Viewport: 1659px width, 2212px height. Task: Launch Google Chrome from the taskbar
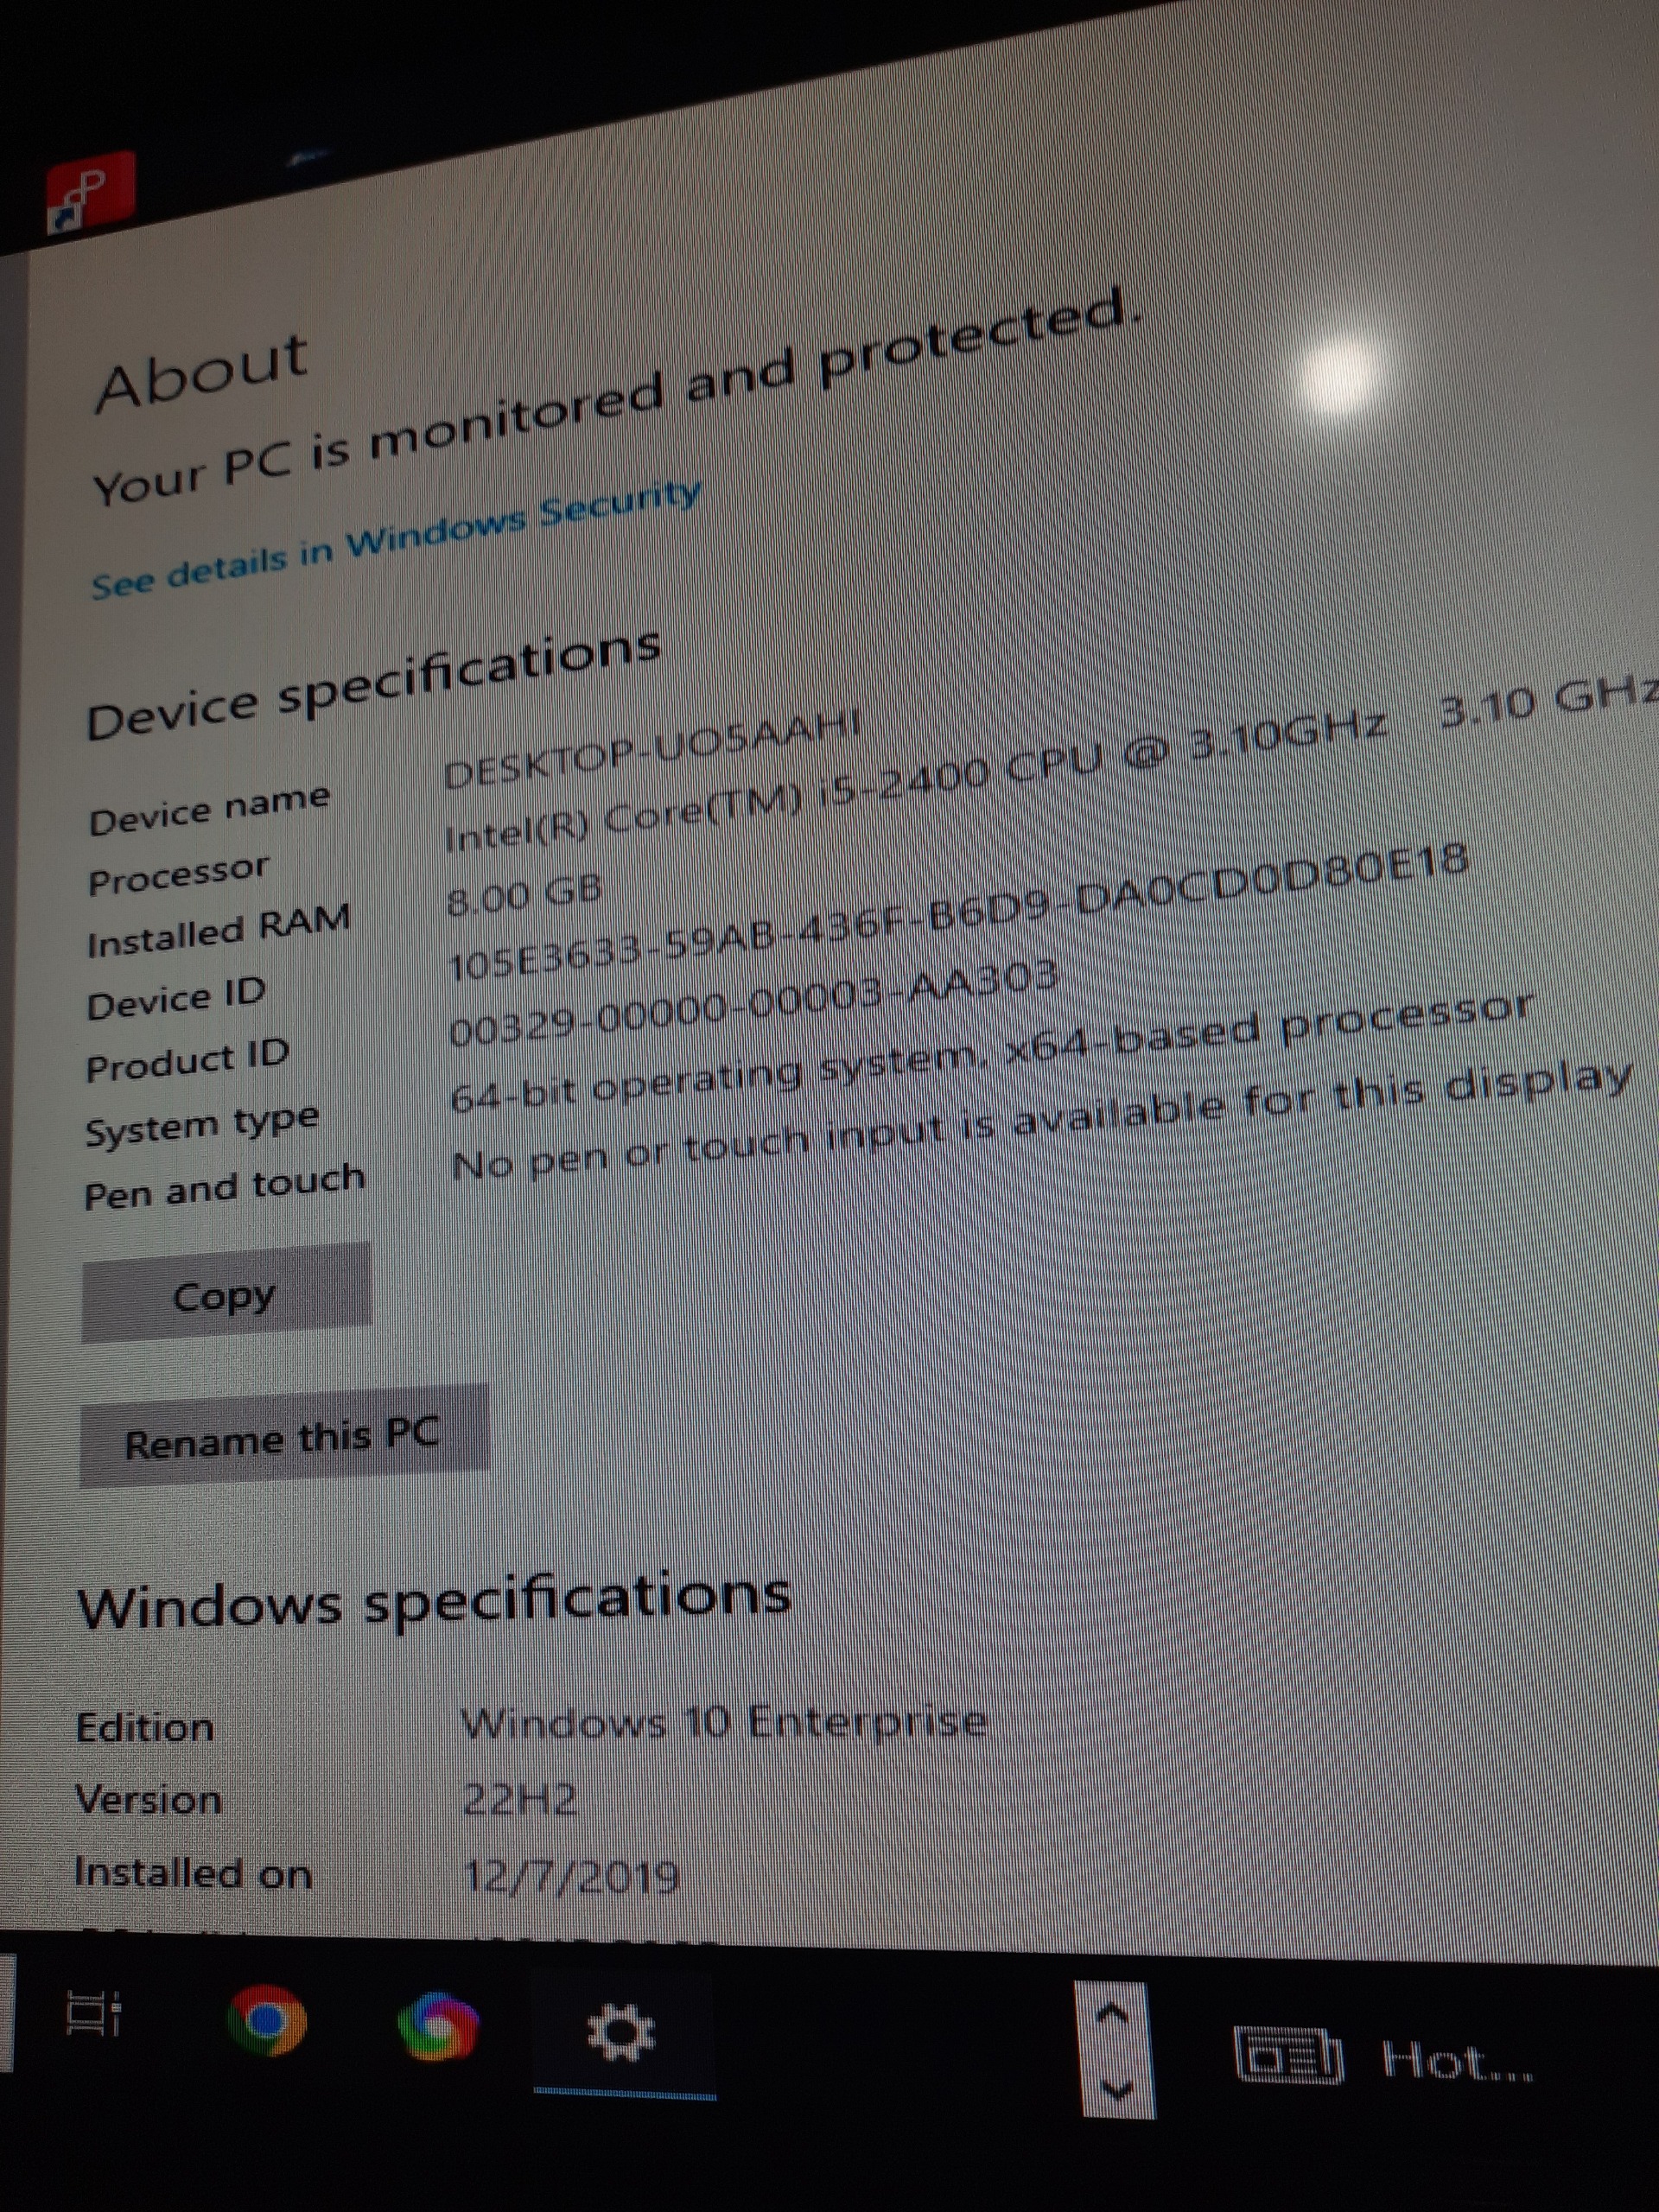(266, 2020)
